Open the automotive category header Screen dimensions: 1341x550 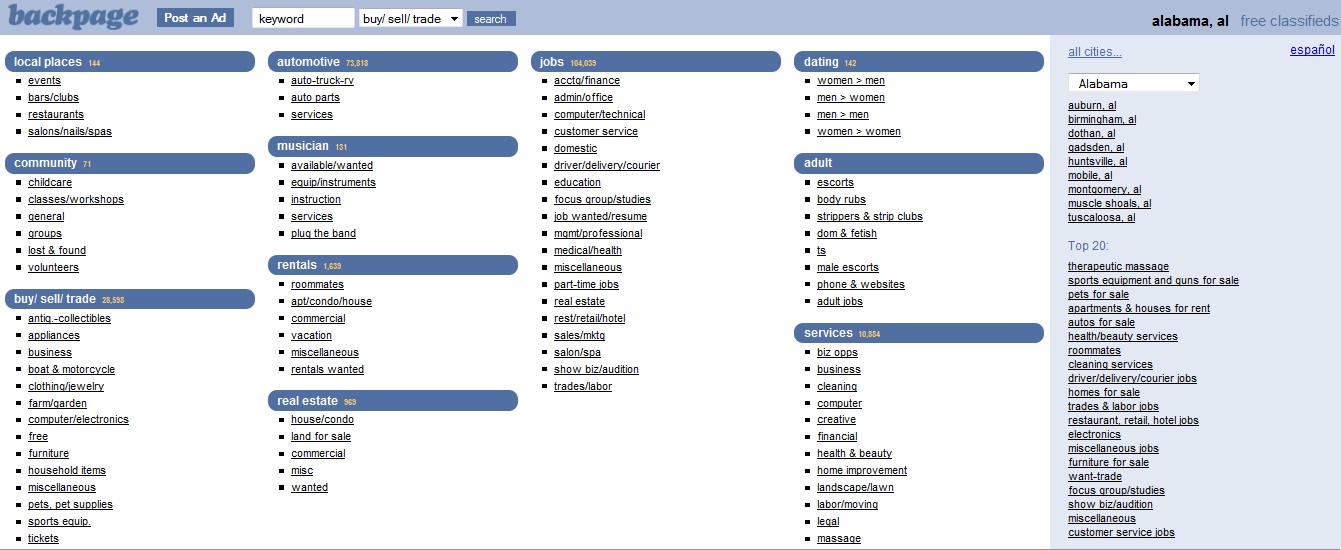[x=393, y=62]
